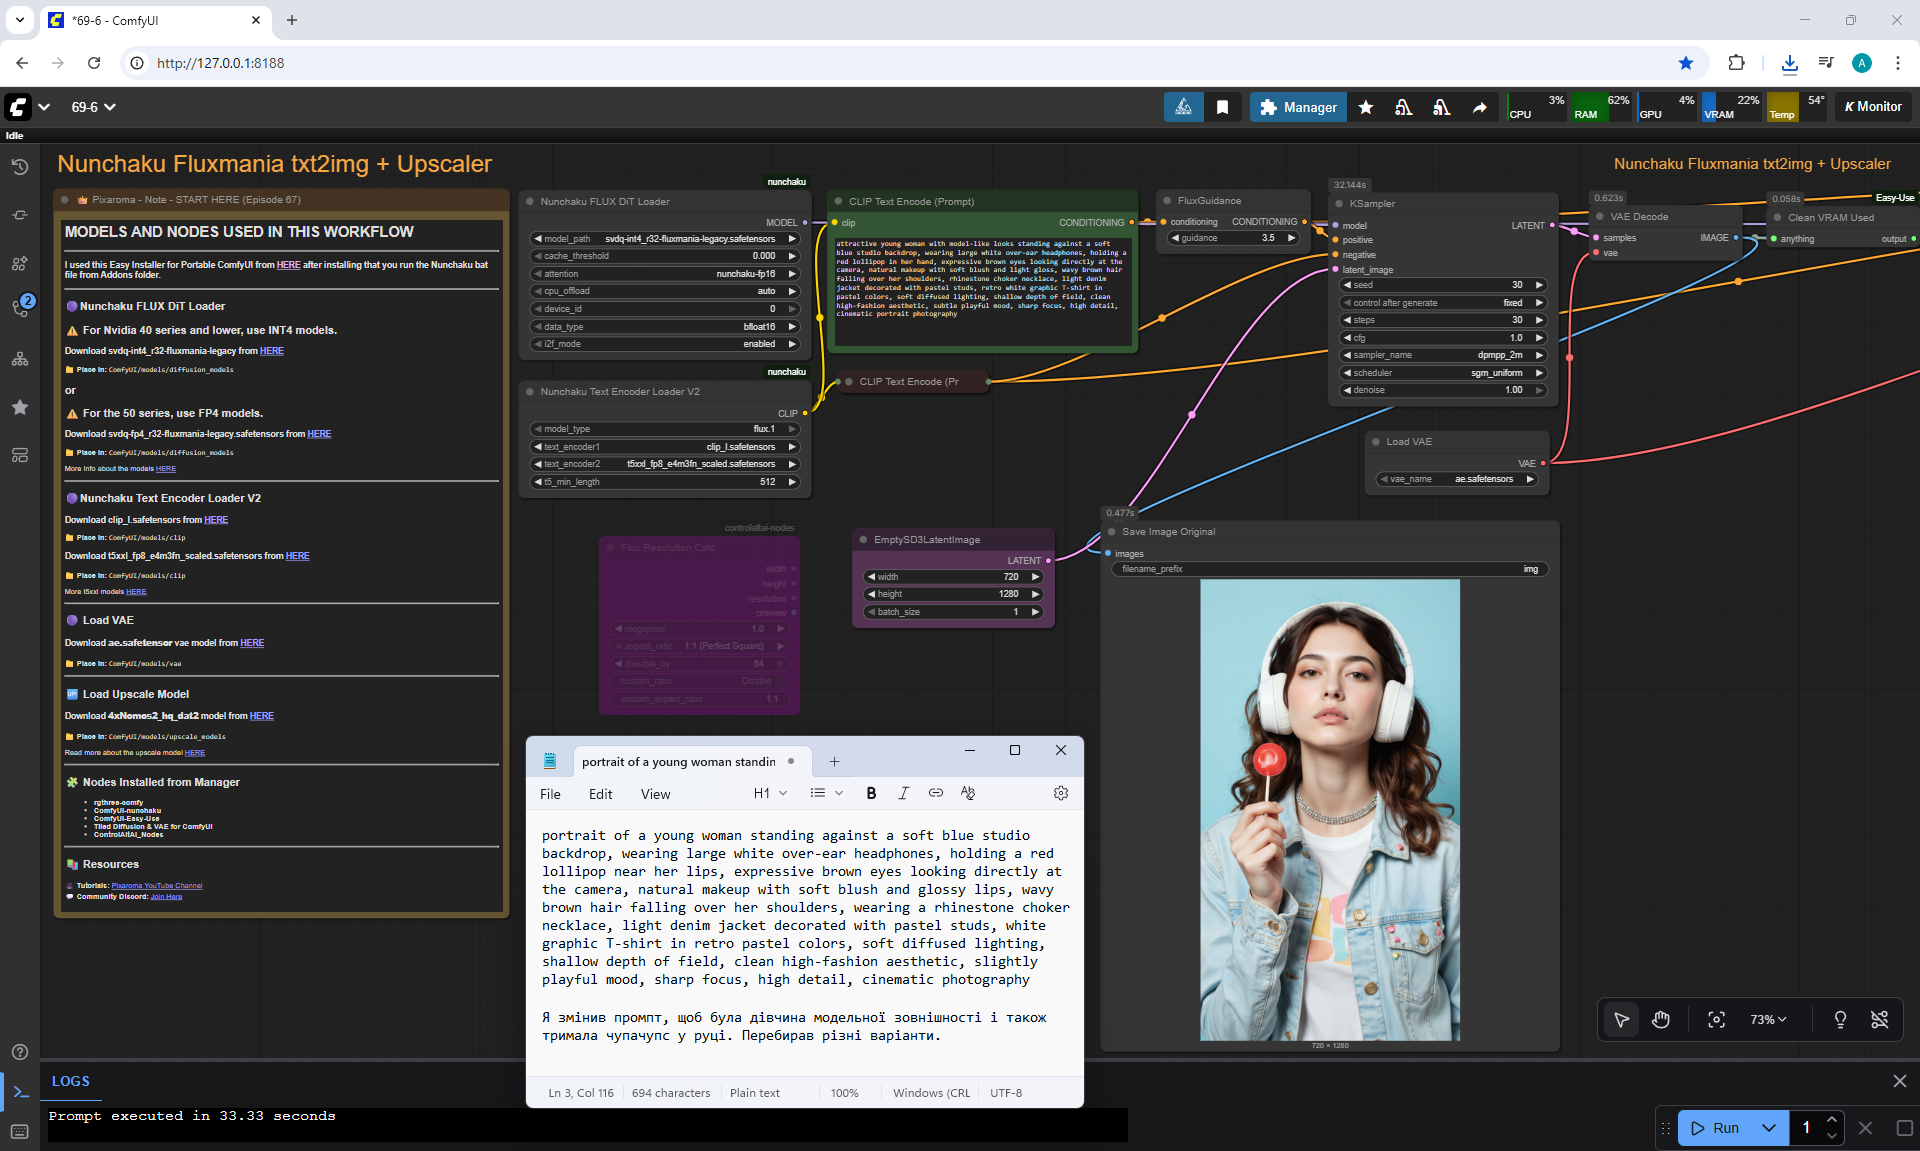
Task: Select the hand pan tool
Action: click(x=1661, y=1019)
